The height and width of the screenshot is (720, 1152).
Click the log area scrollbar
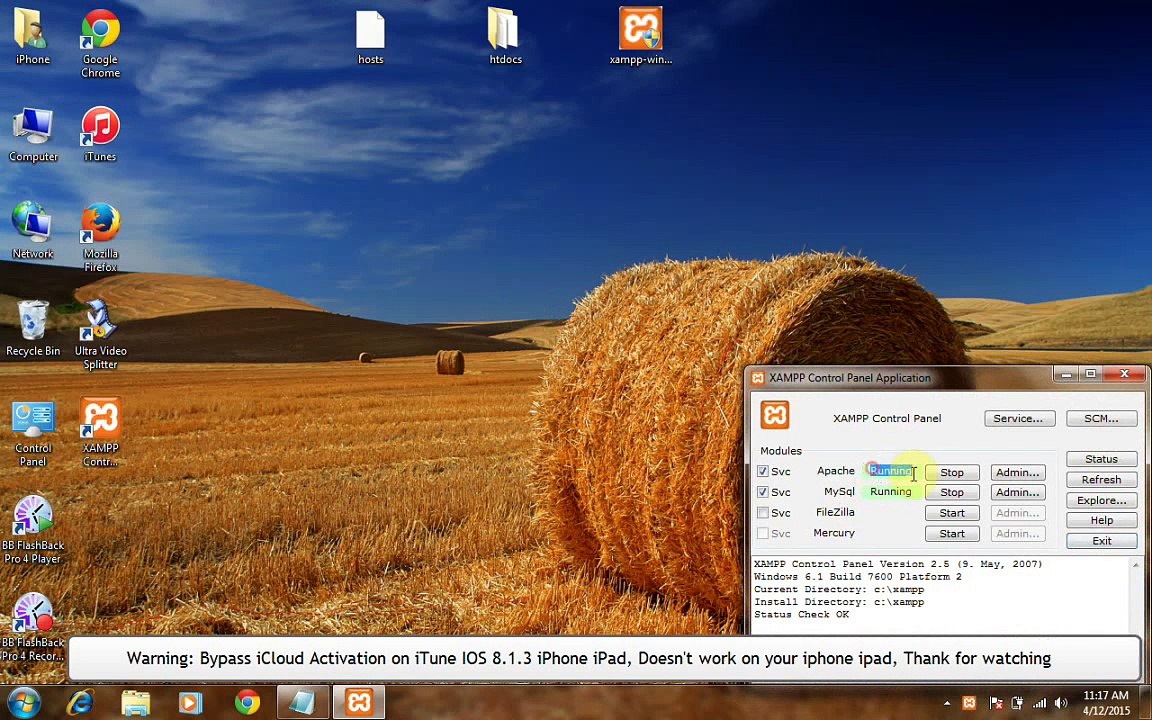pos(1136,595)
